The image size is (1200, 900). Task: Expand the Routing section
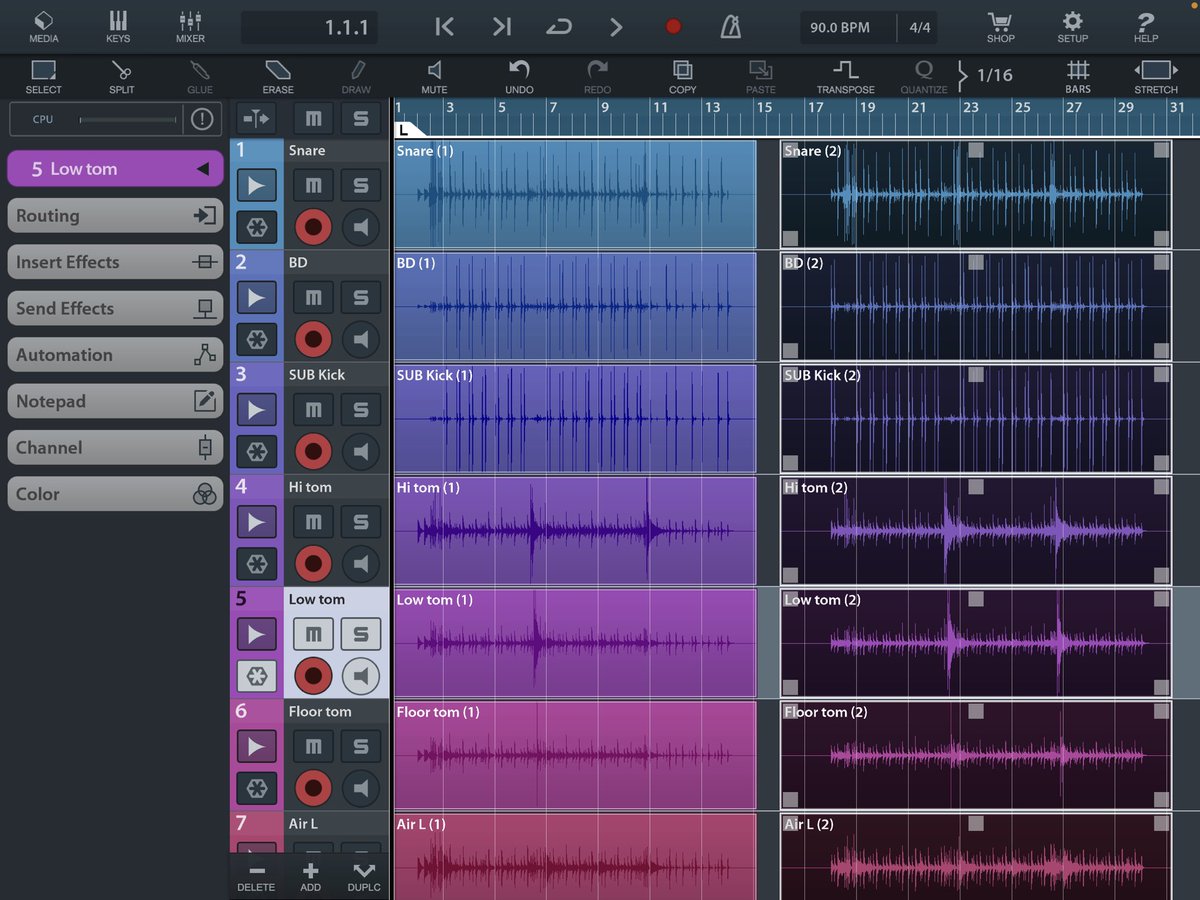(115, 215)
